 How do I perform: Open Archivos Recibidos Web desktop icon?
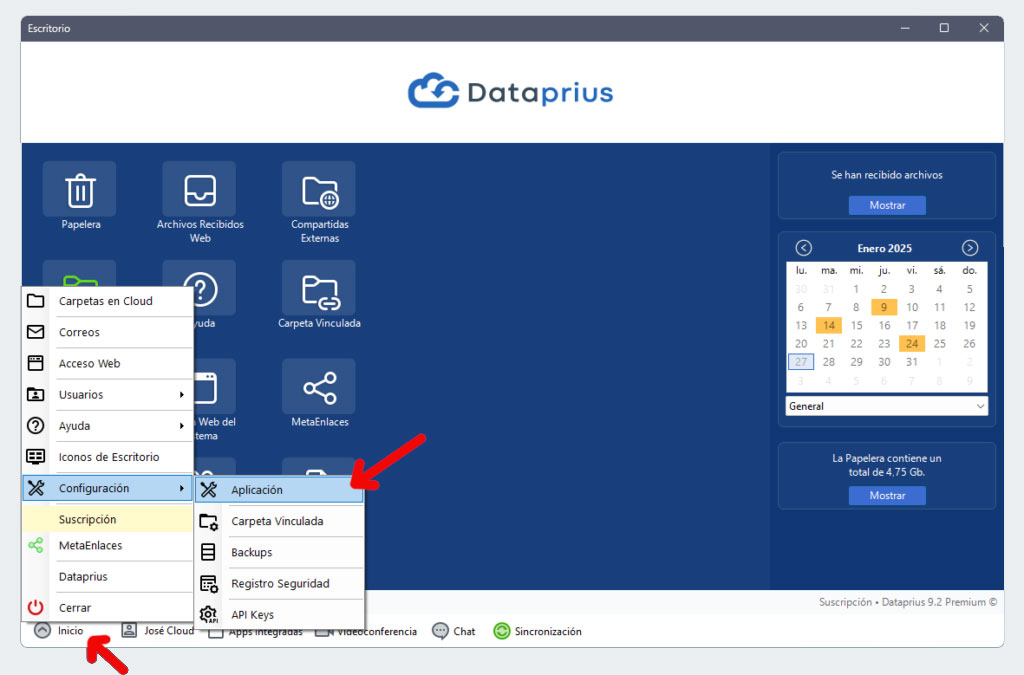click(199, 189)
